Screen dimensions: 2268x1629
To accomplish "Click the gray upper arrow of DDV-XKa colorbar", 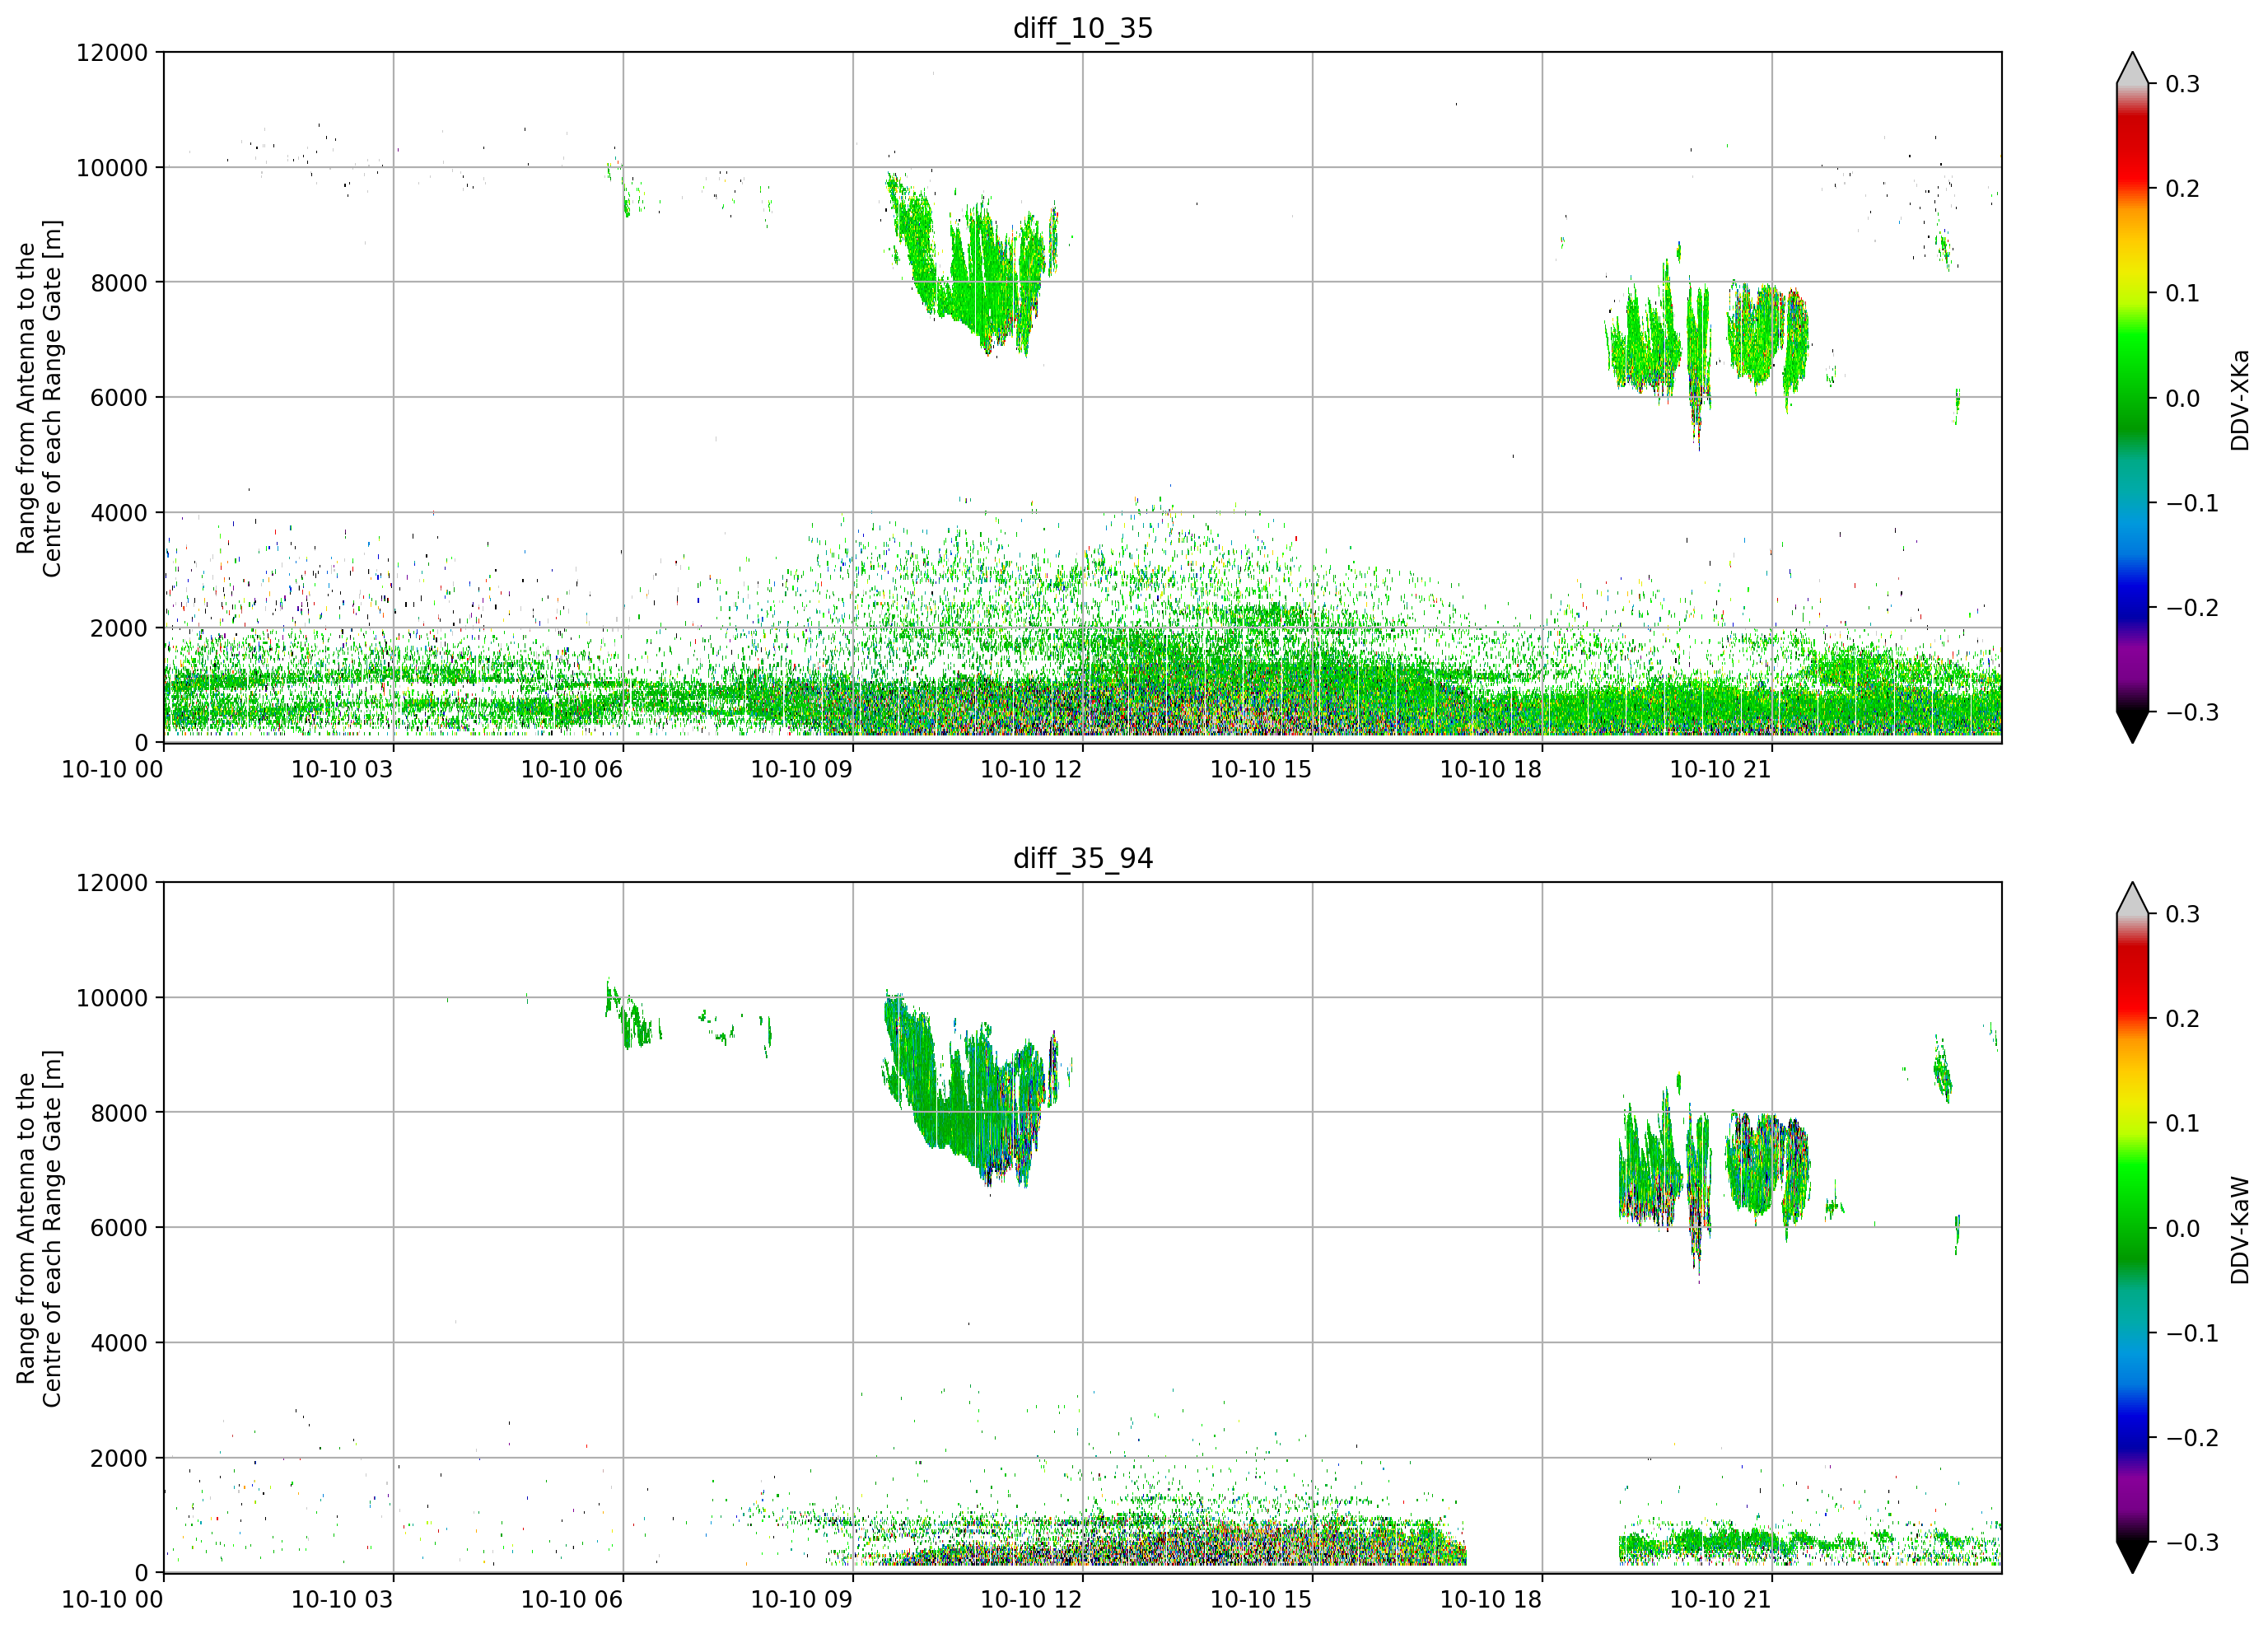I will pos(2132,70).
